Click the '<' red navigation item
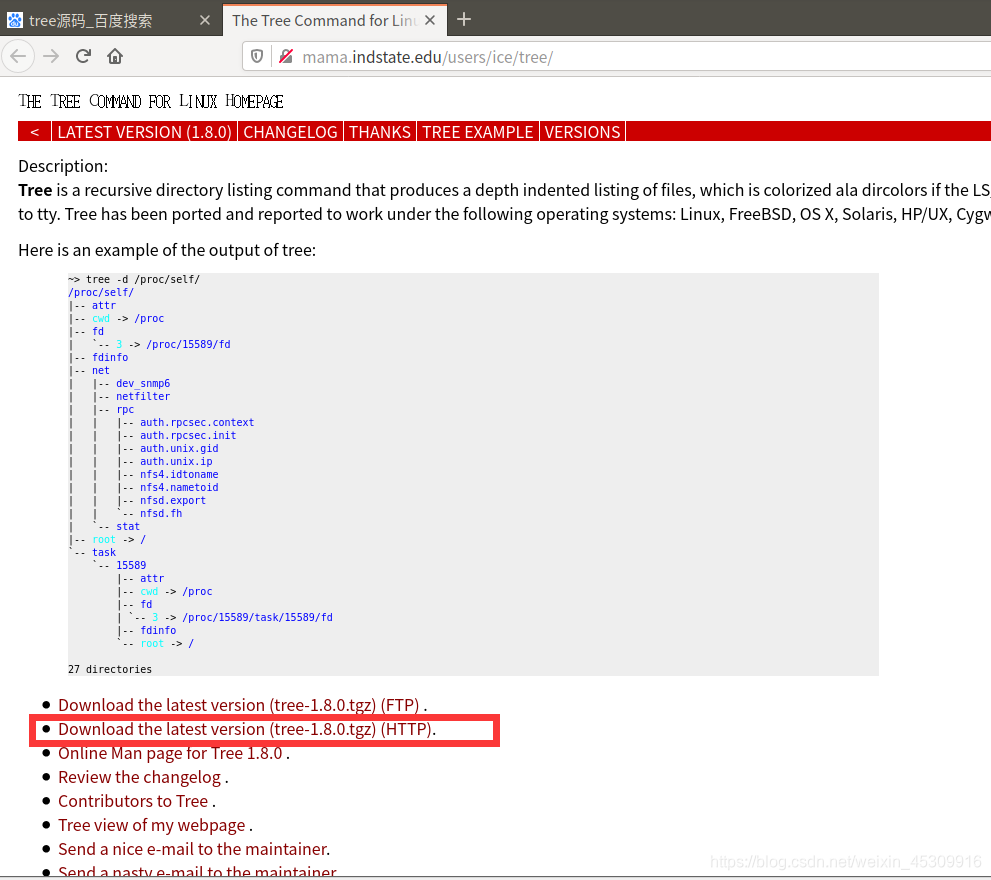The width and height of the screenshot is (991, 880). pyautogui.click(x=35, y=131)
